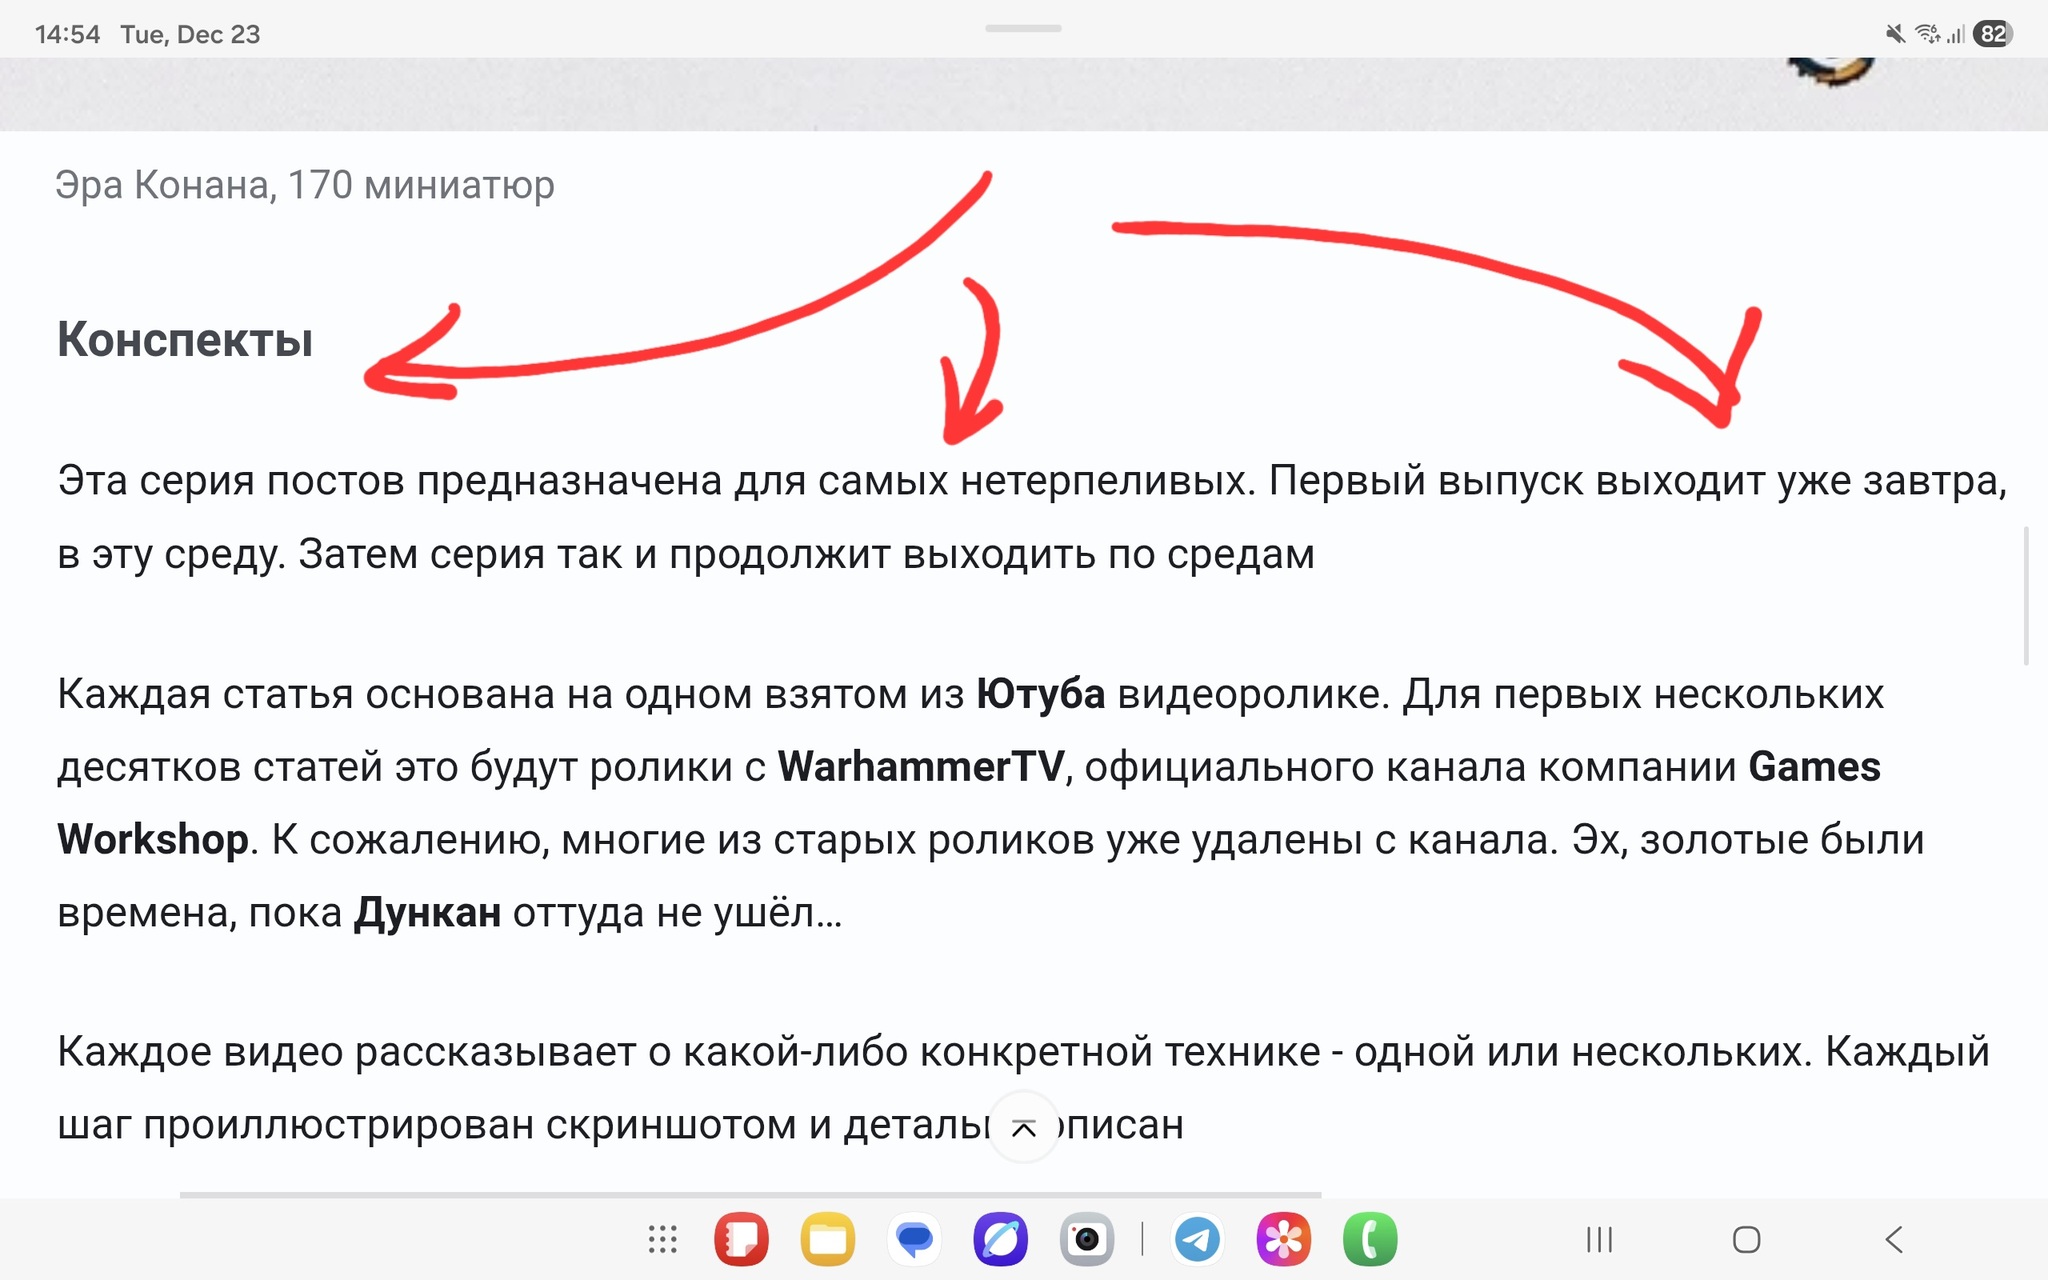Screen dimensions: 2048x1280
Task: Open the Gallery flower icon
Action: pyautogui.click(x=1283, y=1240)
